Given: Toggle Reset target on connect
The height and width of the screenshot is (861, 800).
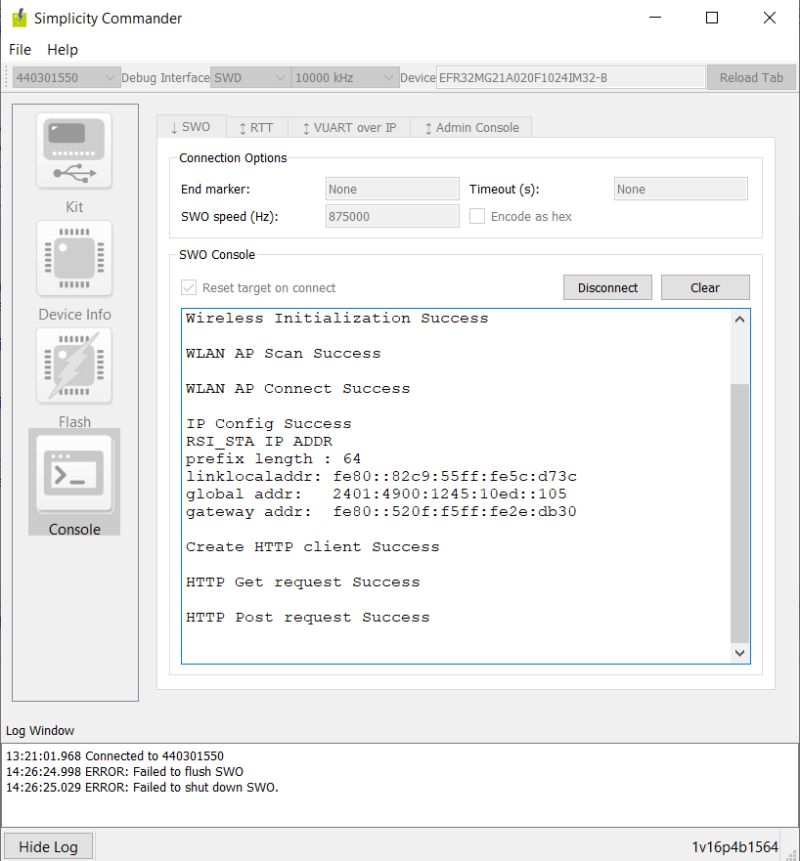Looking at the screenshot, I should pos(189,287).
